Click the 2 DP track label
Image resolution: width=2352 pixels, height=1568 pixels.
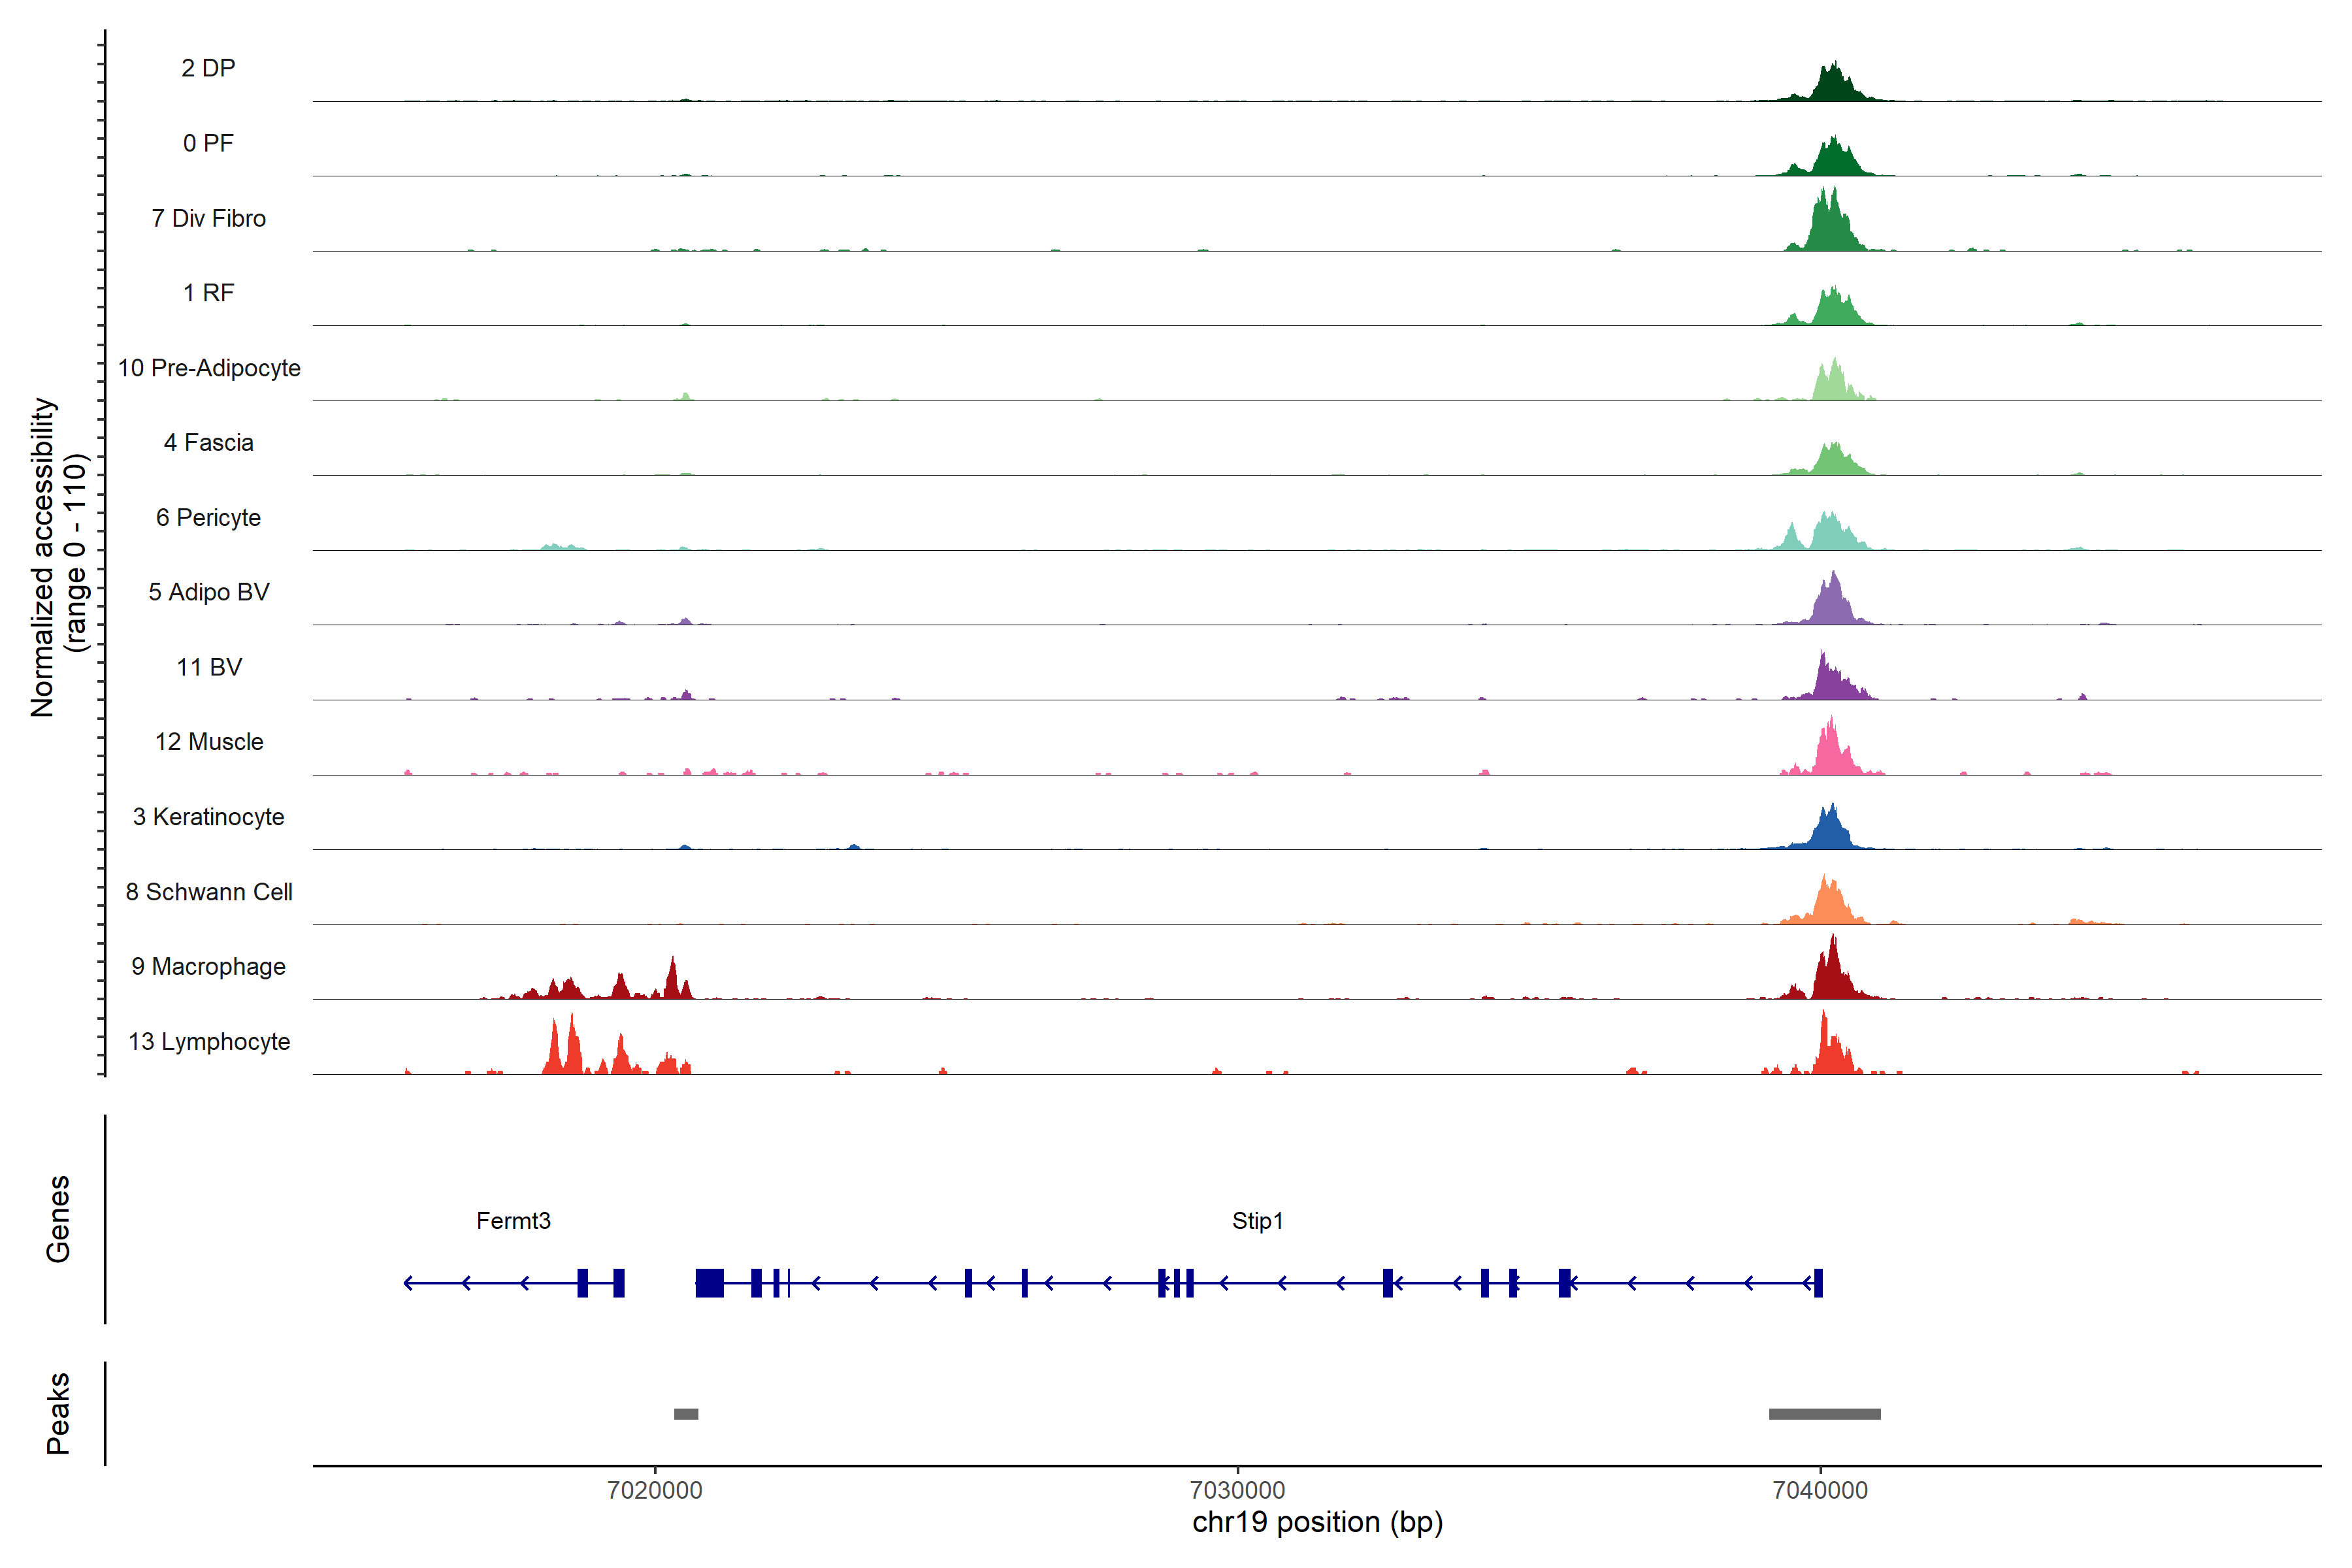(x=208, y=68)
